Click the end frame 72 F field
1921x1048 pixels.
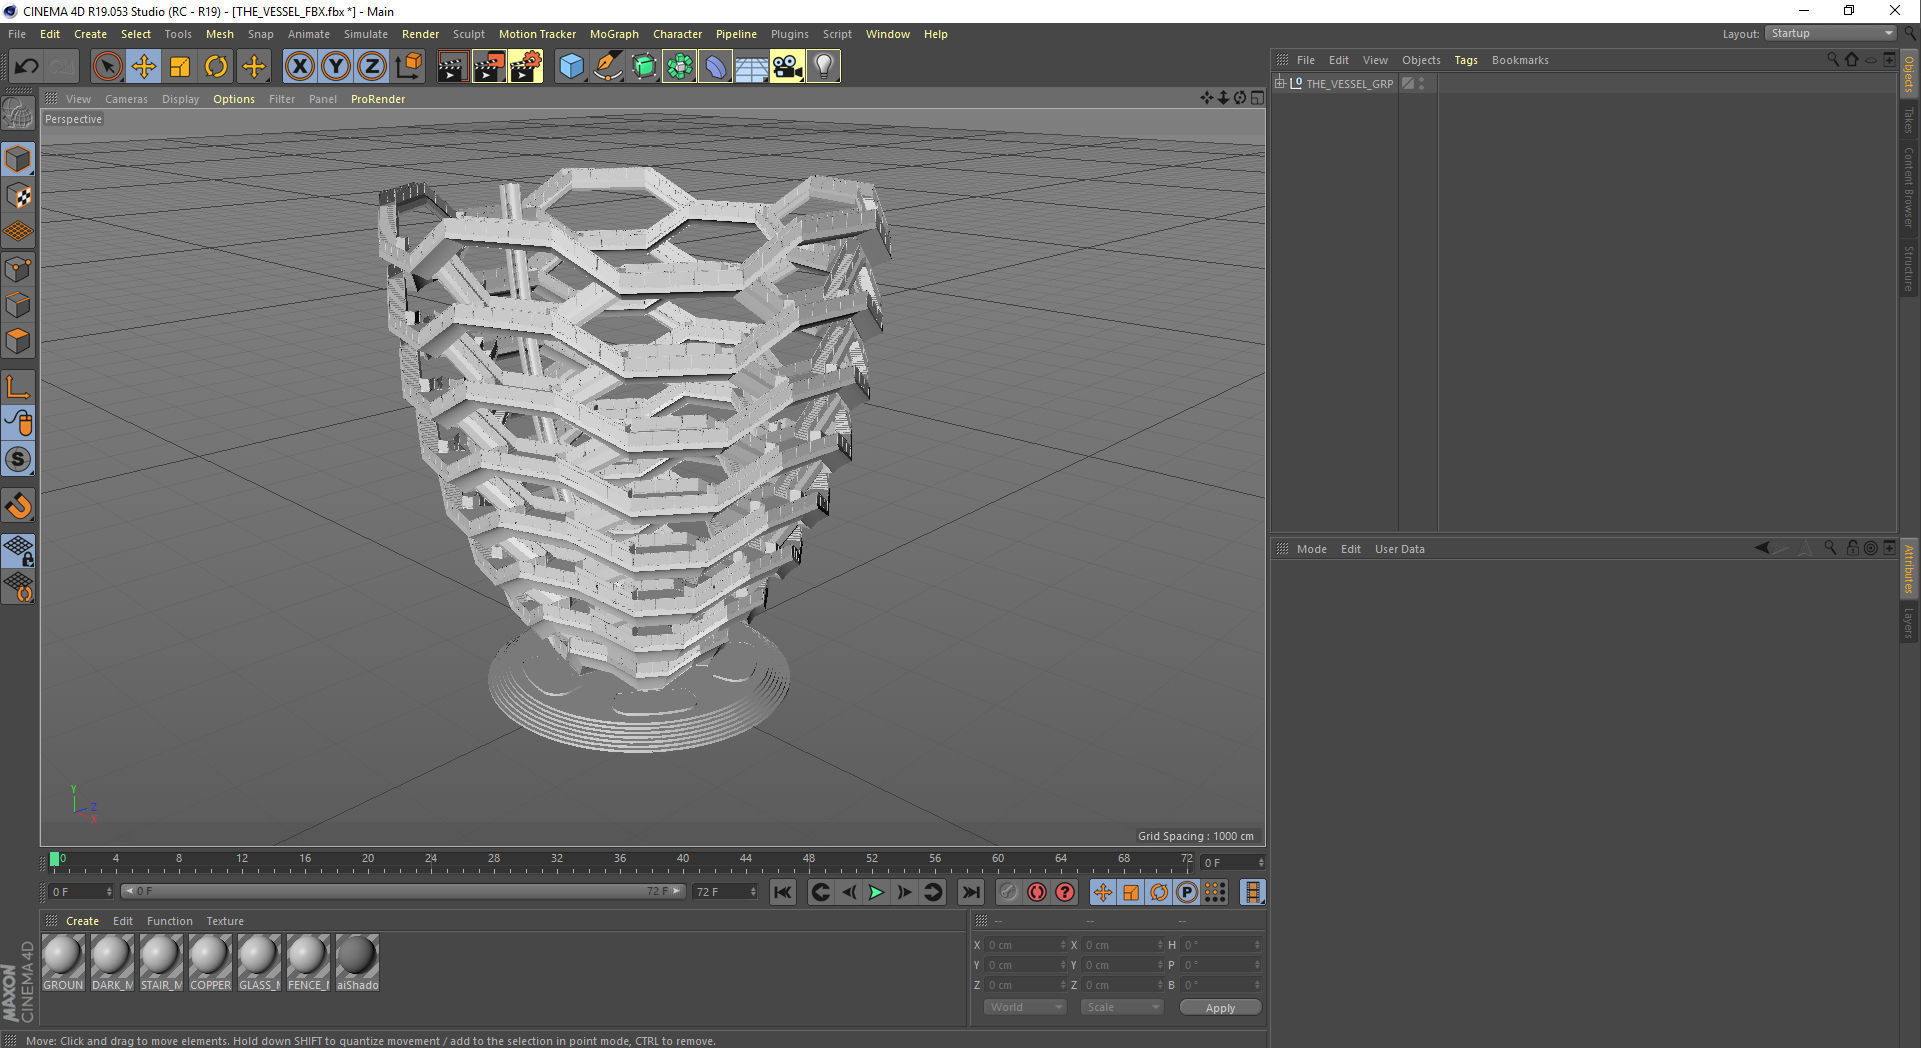(726, 892)
